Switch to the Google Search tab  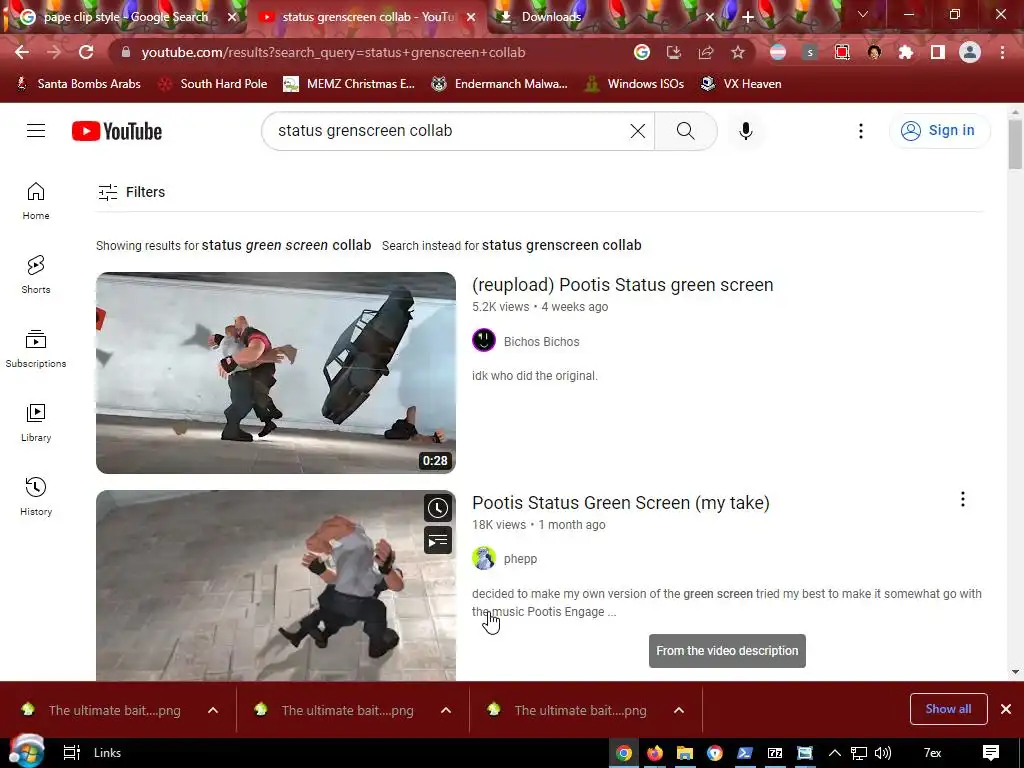[x=125, y=17]
